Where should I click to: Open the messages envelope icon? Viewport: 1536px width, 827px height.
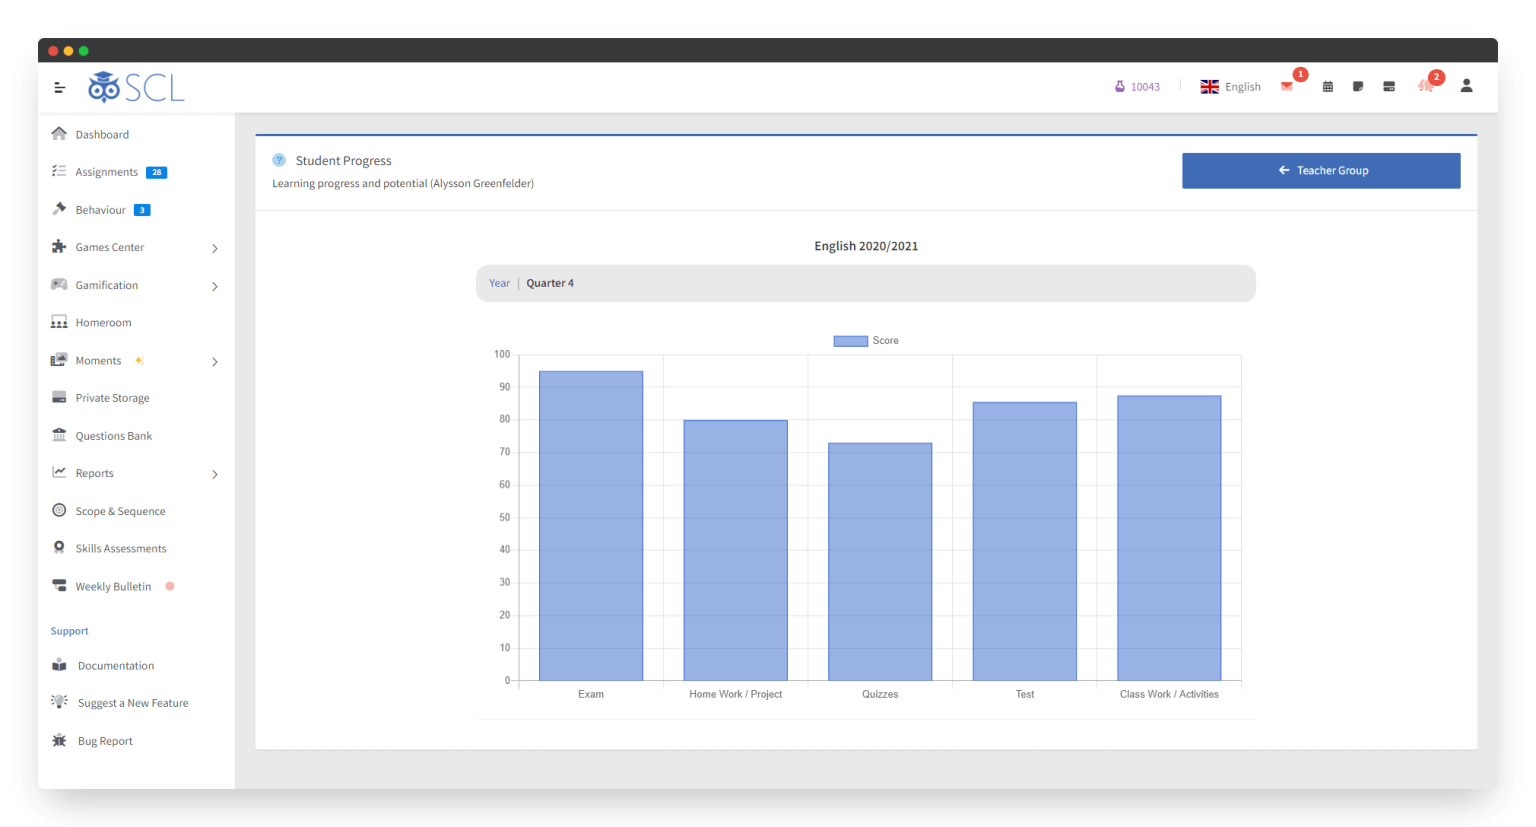click(x=1287, y=86)
